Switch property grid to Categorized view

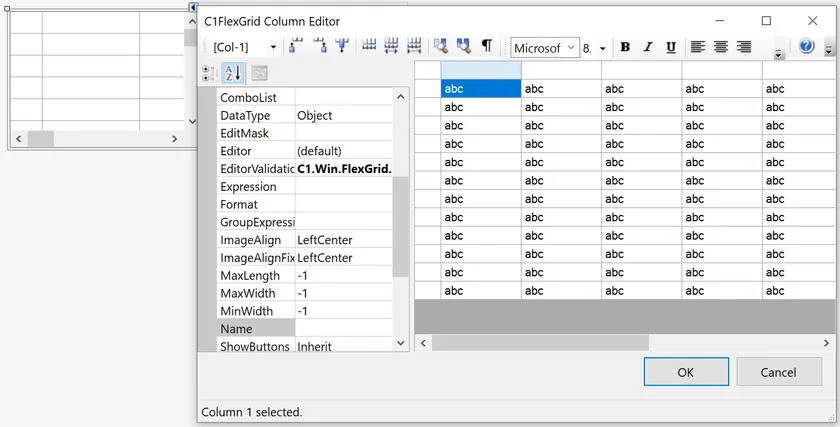point(209,73)
